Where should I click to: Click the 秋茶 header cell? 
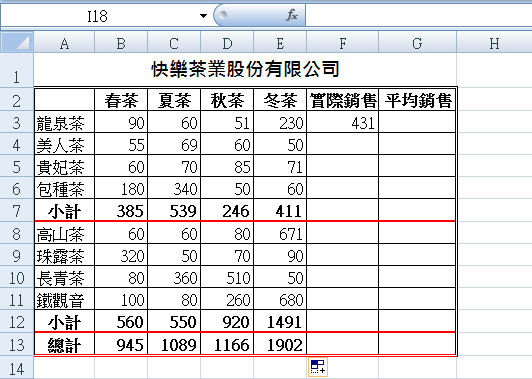tap(227, 99)
